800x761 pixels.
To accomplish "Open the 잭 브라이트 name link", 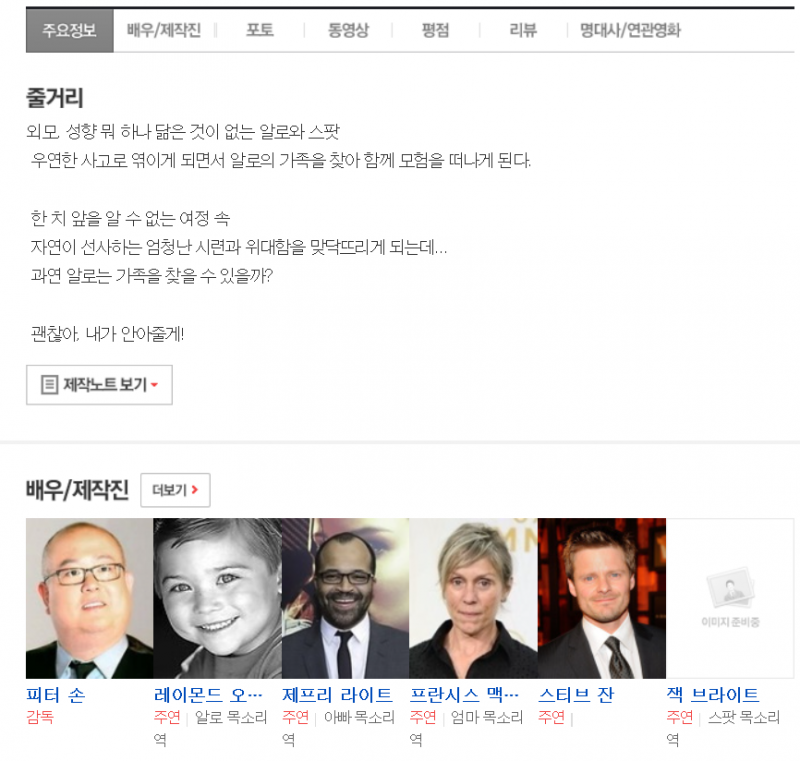I will 712,695.
